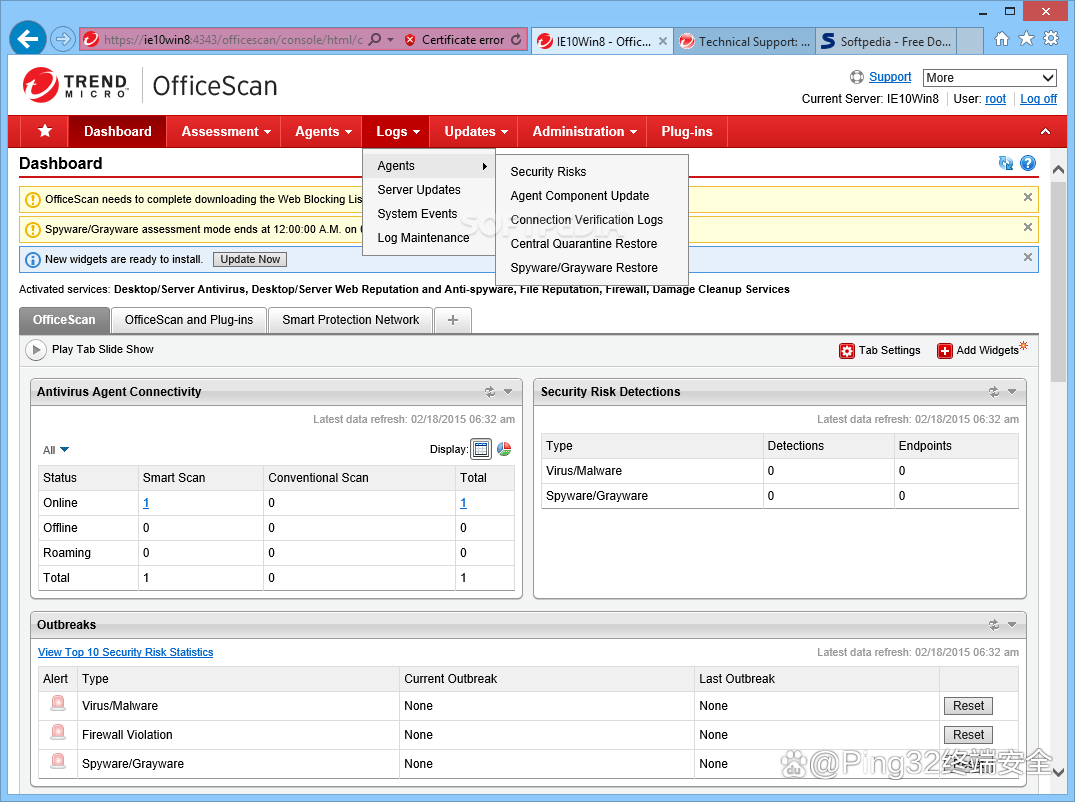The image size is (1075, 802).
Task: Choose Agent Component Update from submenu
Action: (592, 195)
